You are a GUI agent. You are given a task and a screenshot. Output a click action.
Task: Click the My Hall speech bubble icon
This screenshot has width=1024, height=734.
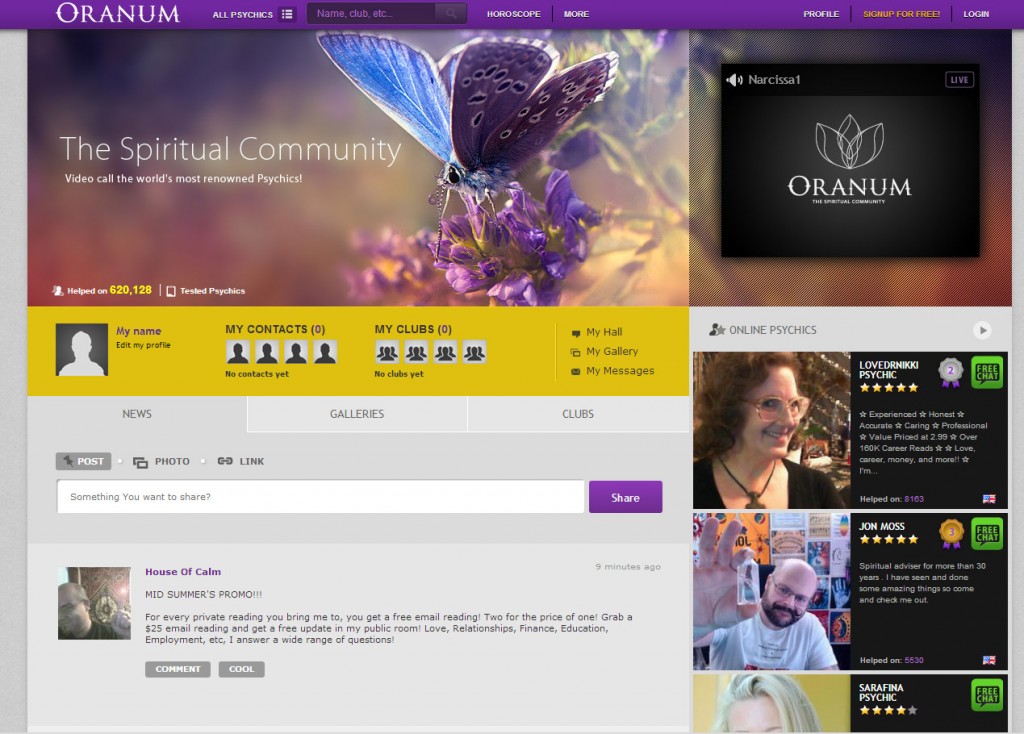pos(575,333)
